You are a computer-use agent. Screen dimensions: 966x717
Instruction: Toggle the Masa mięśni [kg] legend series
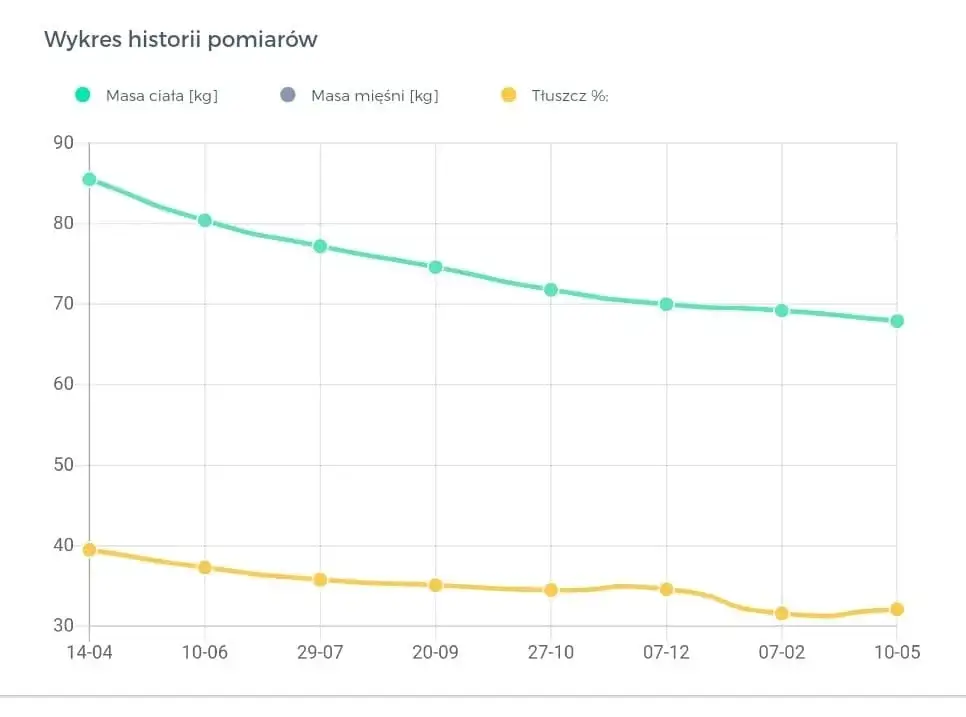pyautogui.click(x=374, y=96)
